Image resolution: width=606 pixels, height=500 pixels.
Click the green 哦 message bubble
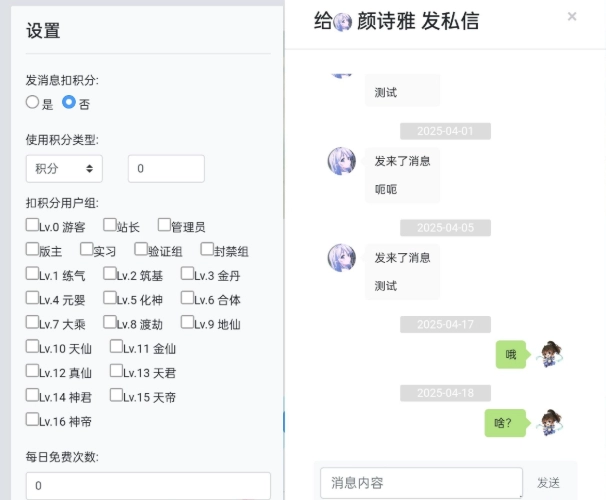(x=511, y=354)
